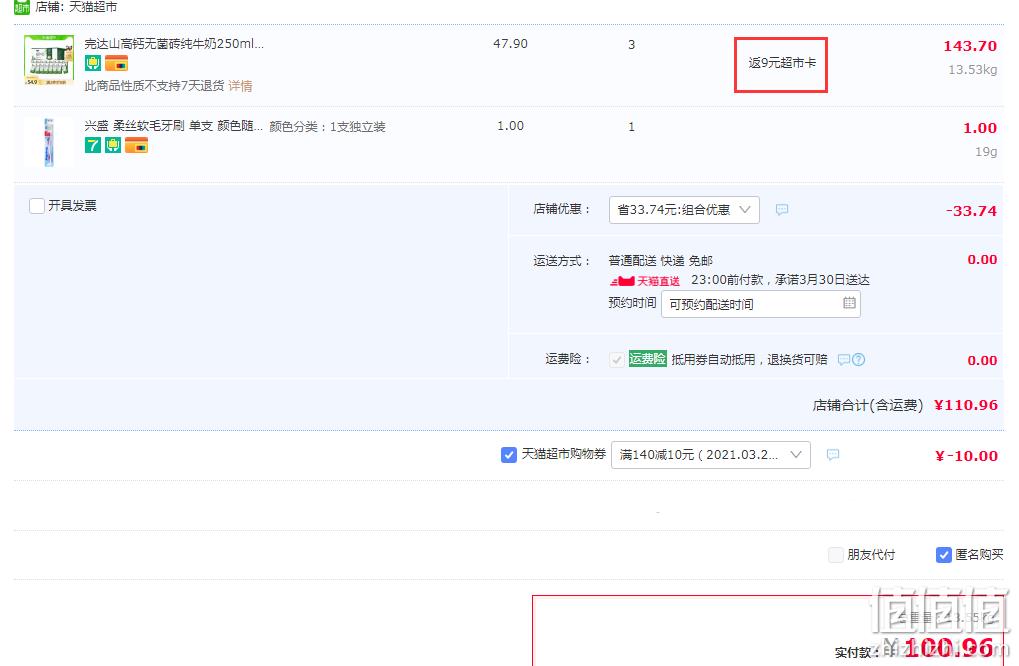The image size is (1019, 666).
Task: Click the green 运费险 badge
Action: (x=647, y=359)
